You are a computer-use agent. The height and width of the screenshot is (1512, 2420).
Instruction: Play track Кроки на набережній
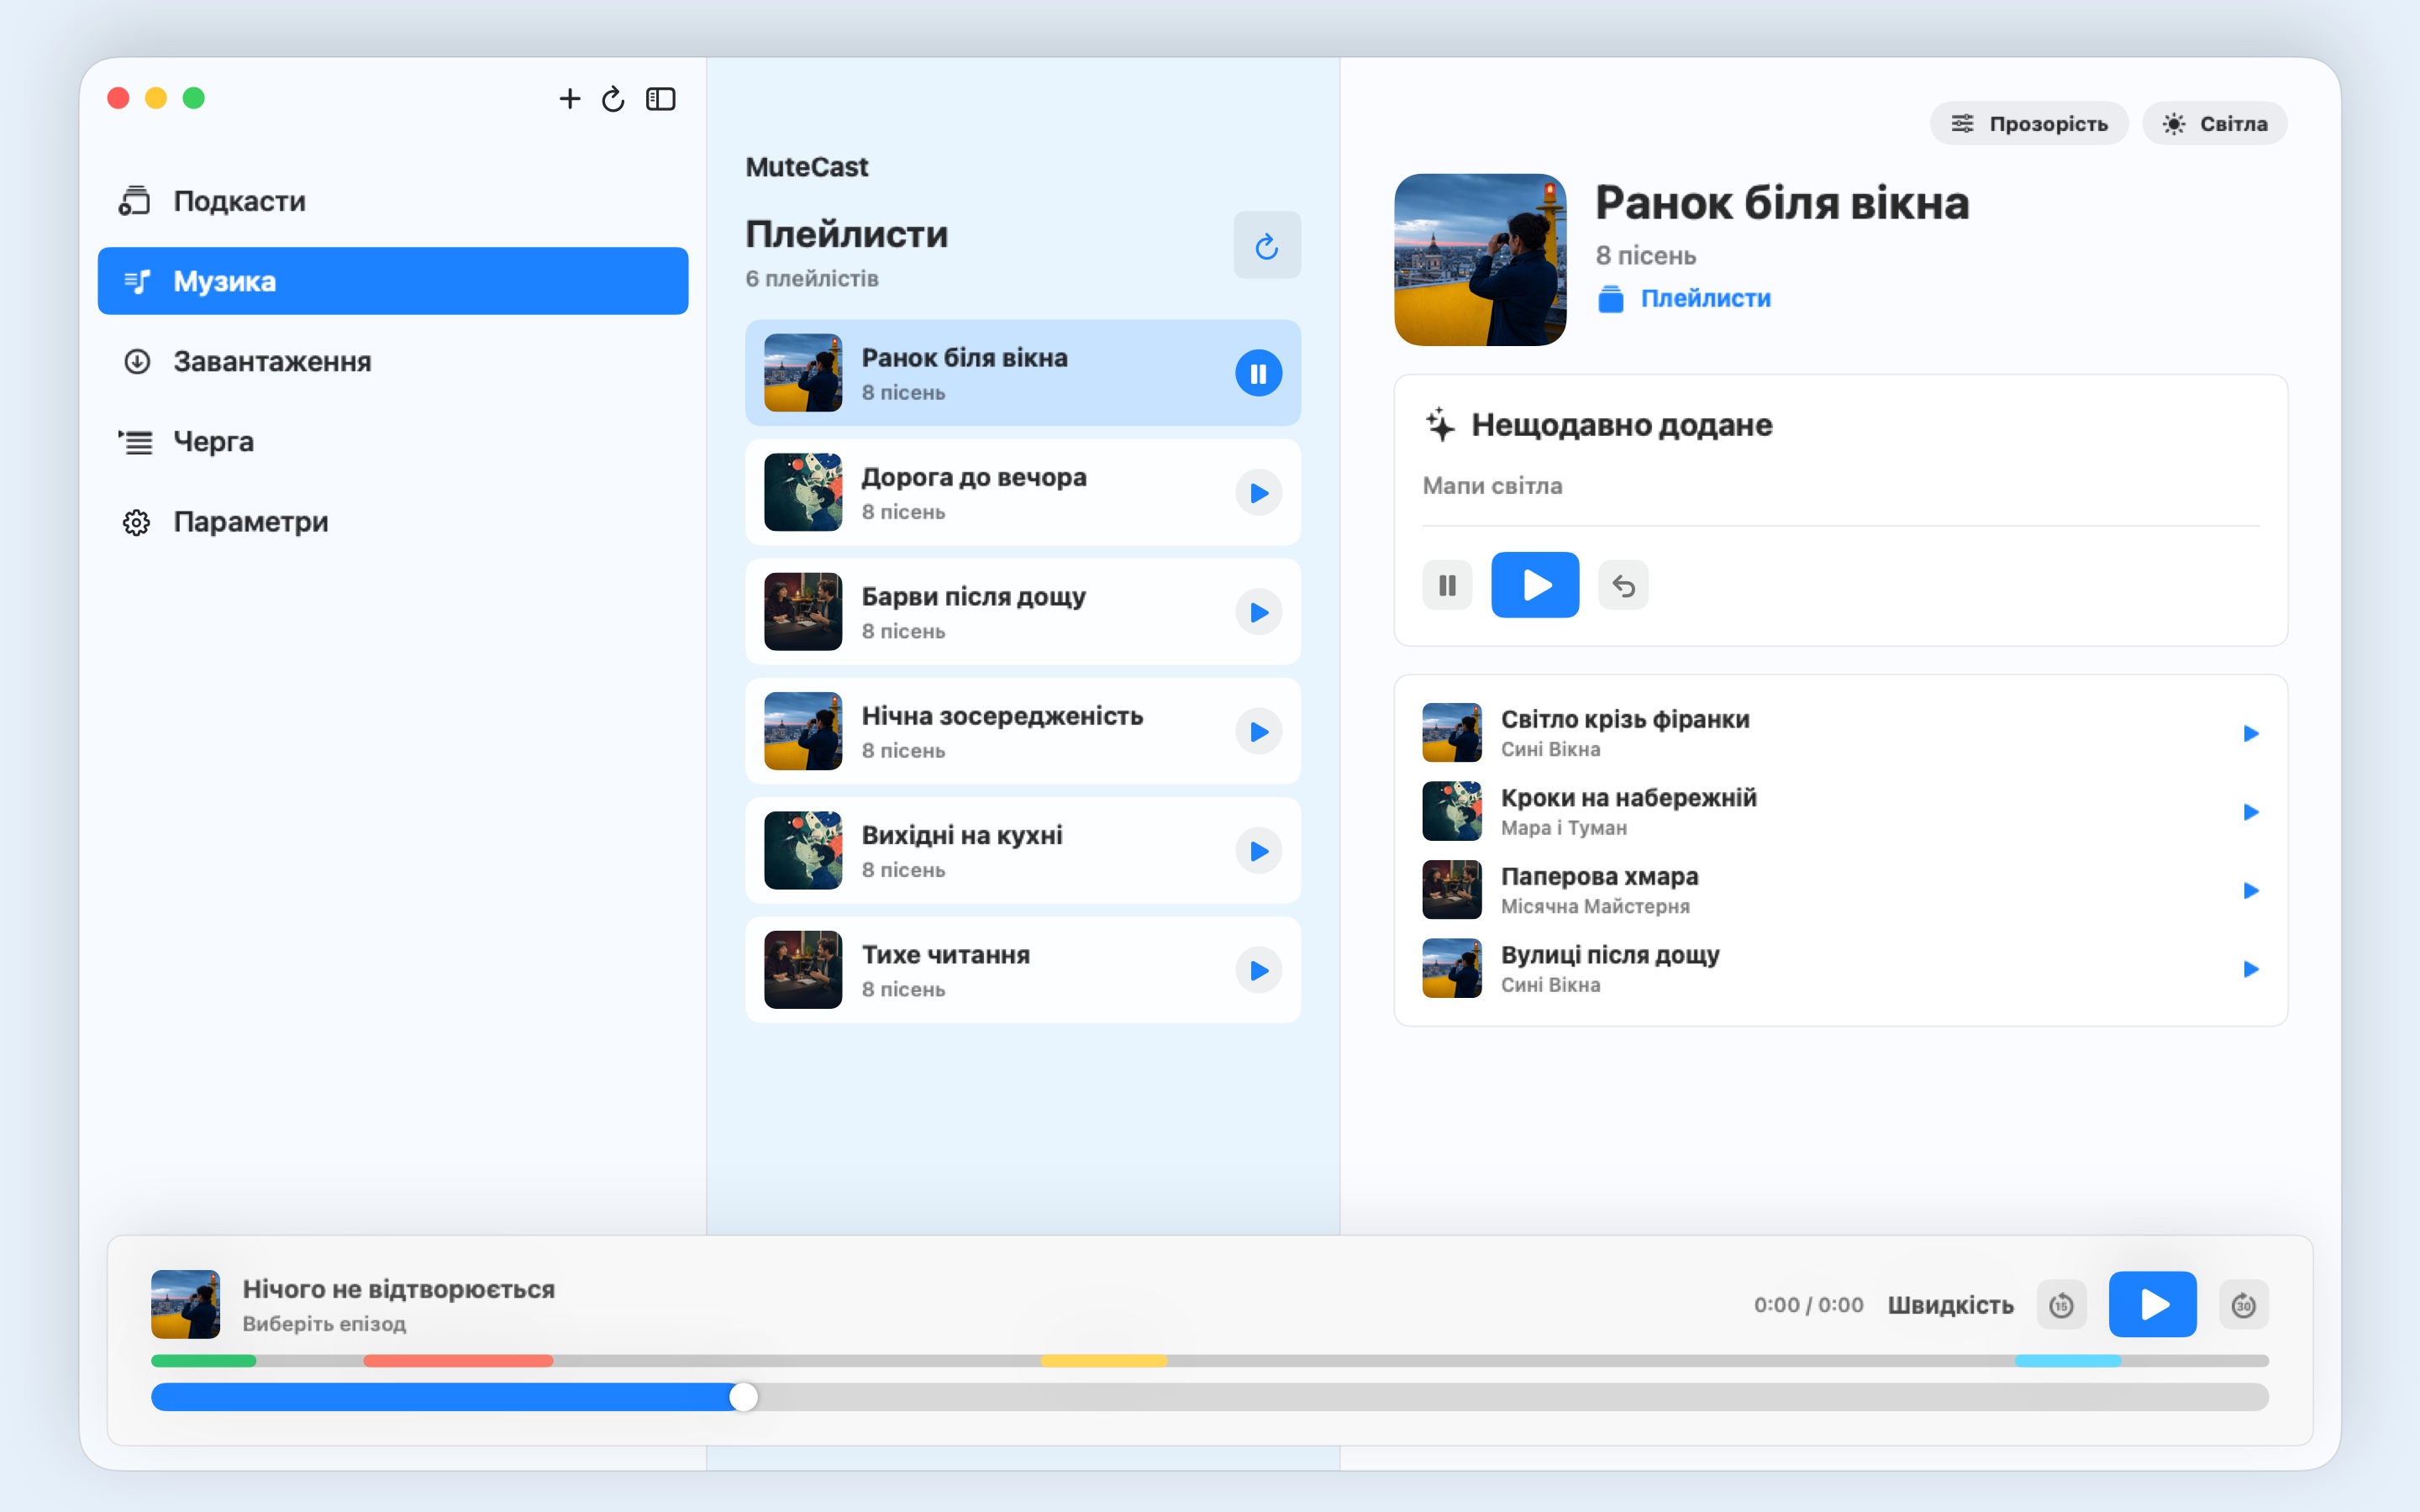2251,812
